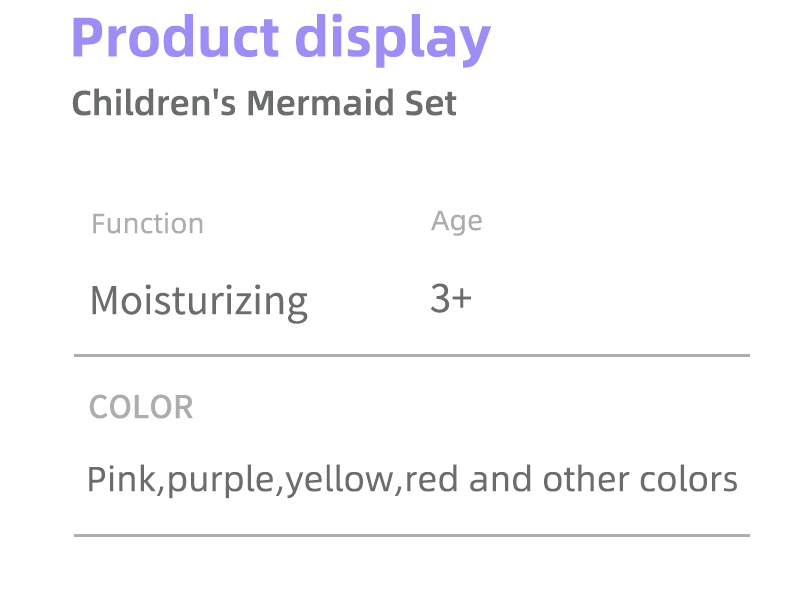This screenshot has width=790, height=609.
Task: Click the "Age" label
Action: 456,222
